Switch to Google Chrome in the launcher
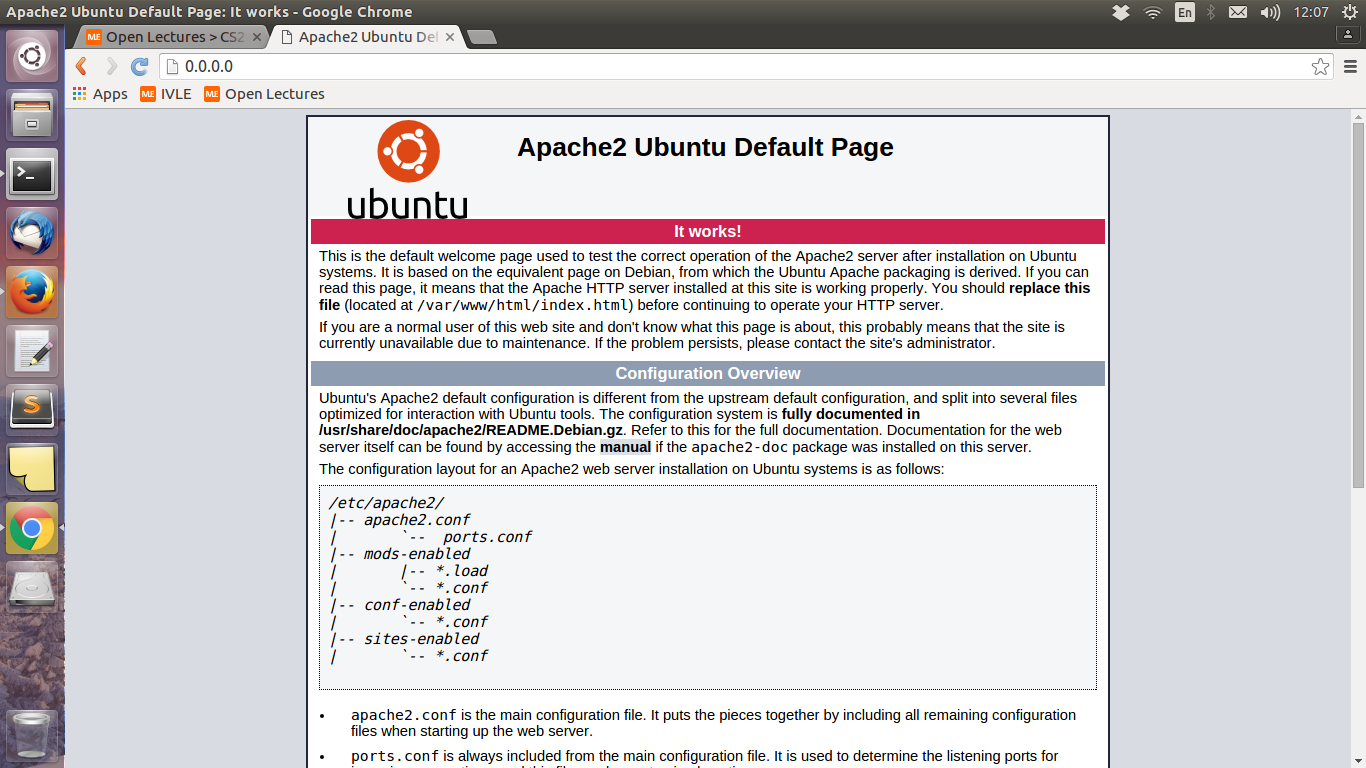1366x768 pixels. (x=32, y=528)
